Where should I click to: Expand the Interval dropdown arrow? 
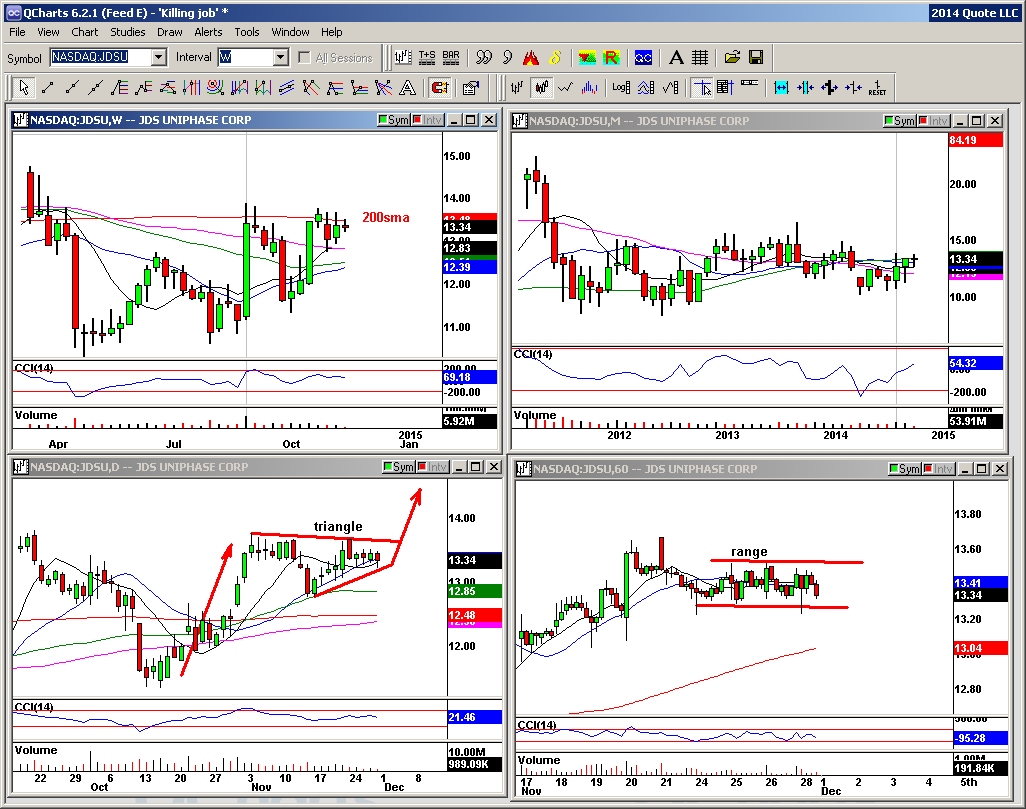281,58
